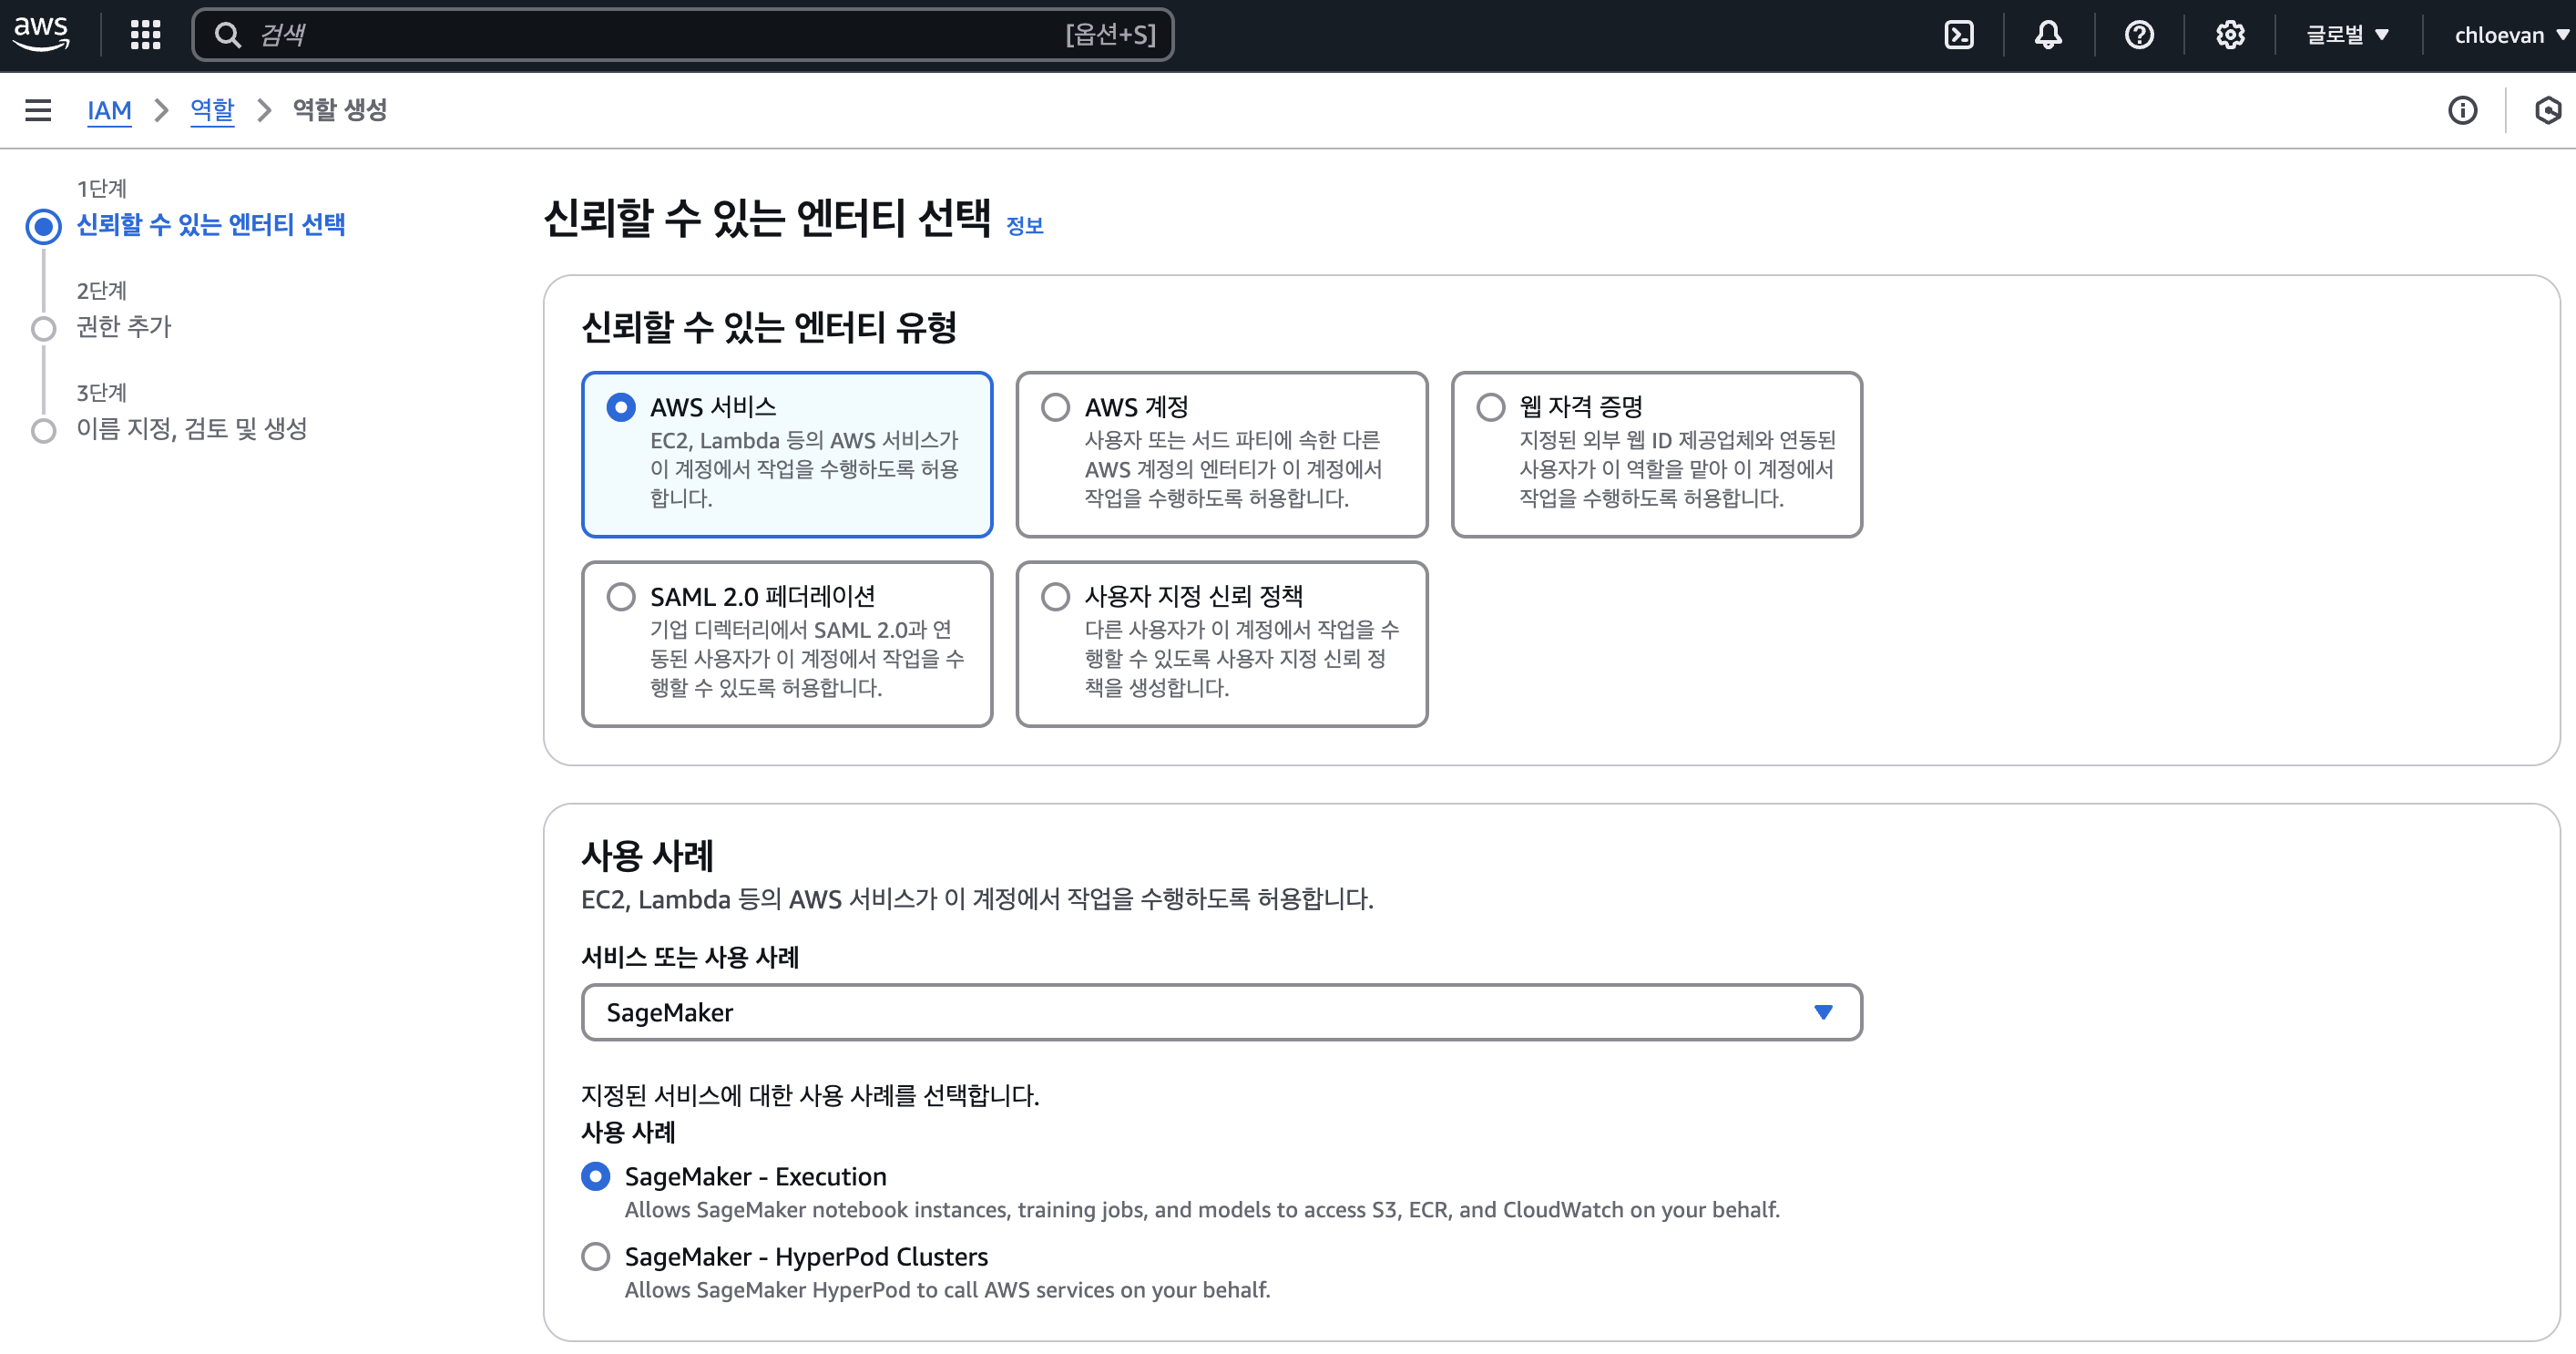This screenshot has width=2576, height=1354.
Task: Go to IAM breadcrumb link
Action: pyautogui.click(x=109, y=110)
